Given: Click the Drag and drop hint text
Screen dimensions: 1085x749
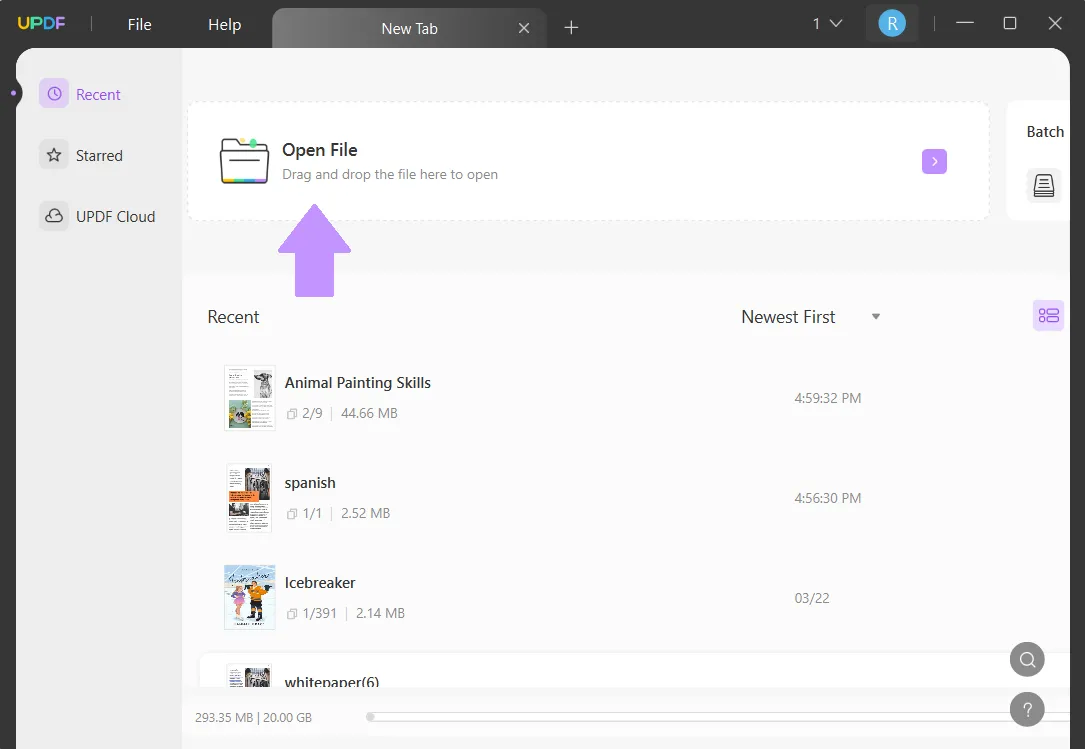Looking at the screenshot, I should tap(390, 174).
